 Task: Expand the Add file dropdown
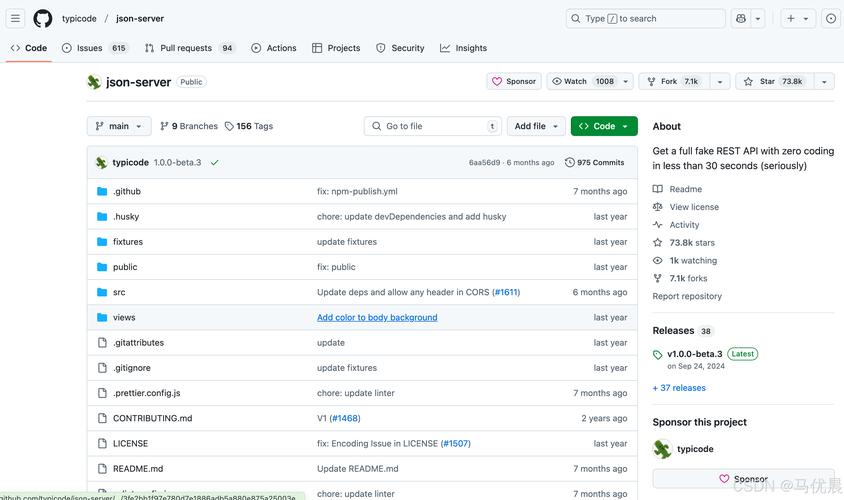pos(536,126)
